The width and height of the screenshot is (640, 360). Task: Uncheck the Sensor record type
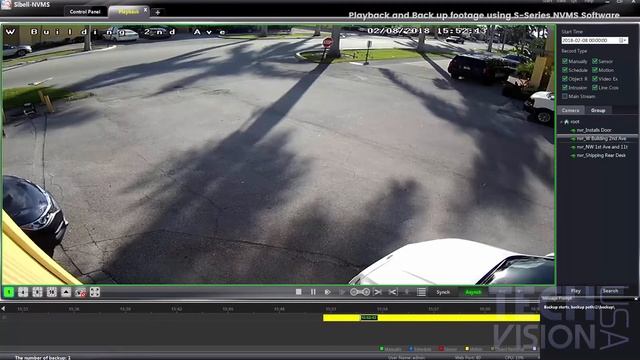click(x=595, y=61)
